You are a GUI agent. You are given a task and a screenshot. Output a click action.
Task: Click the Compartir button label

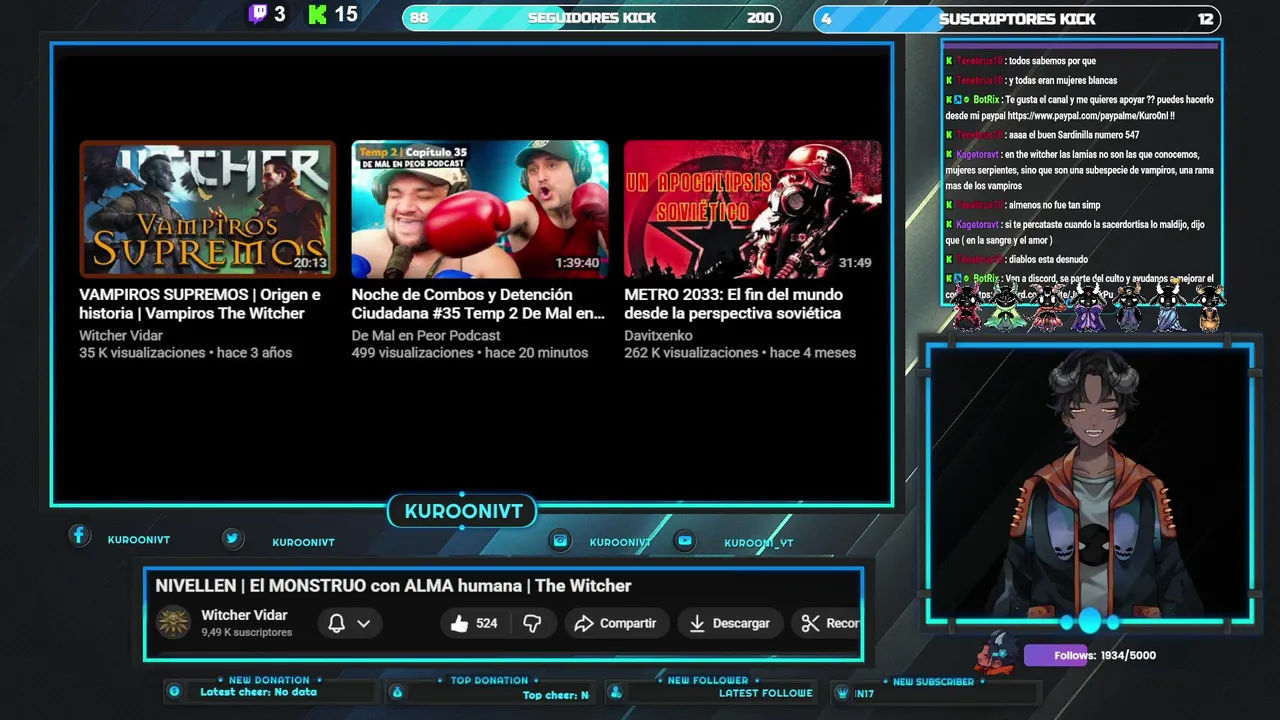tap(628, 623)
